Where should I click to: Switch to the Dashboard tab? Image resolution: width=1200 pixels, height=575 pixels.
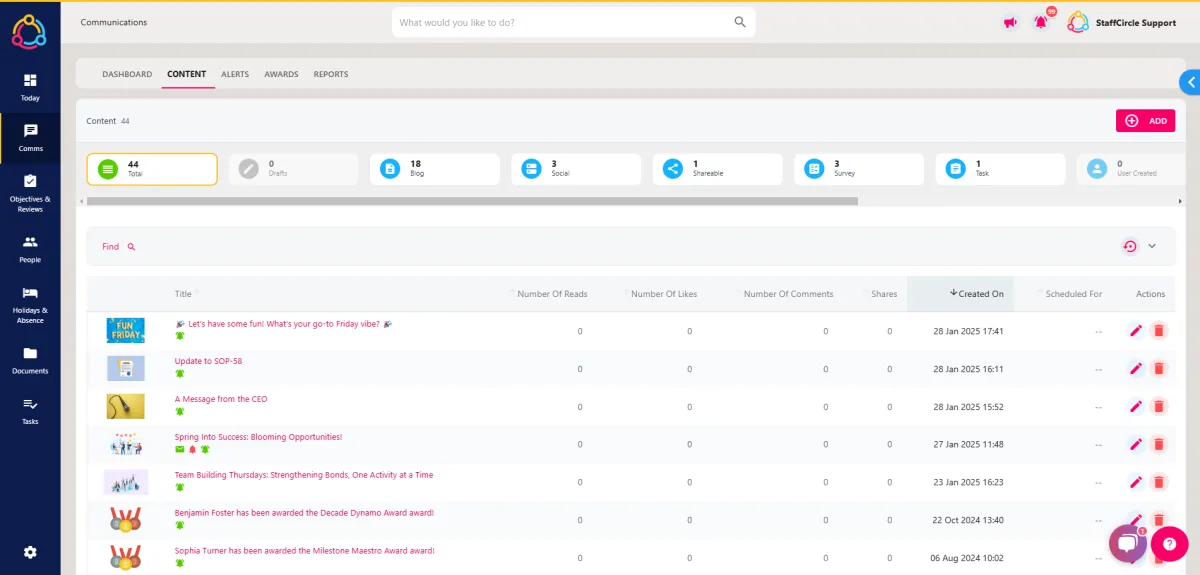pos(127,74)
